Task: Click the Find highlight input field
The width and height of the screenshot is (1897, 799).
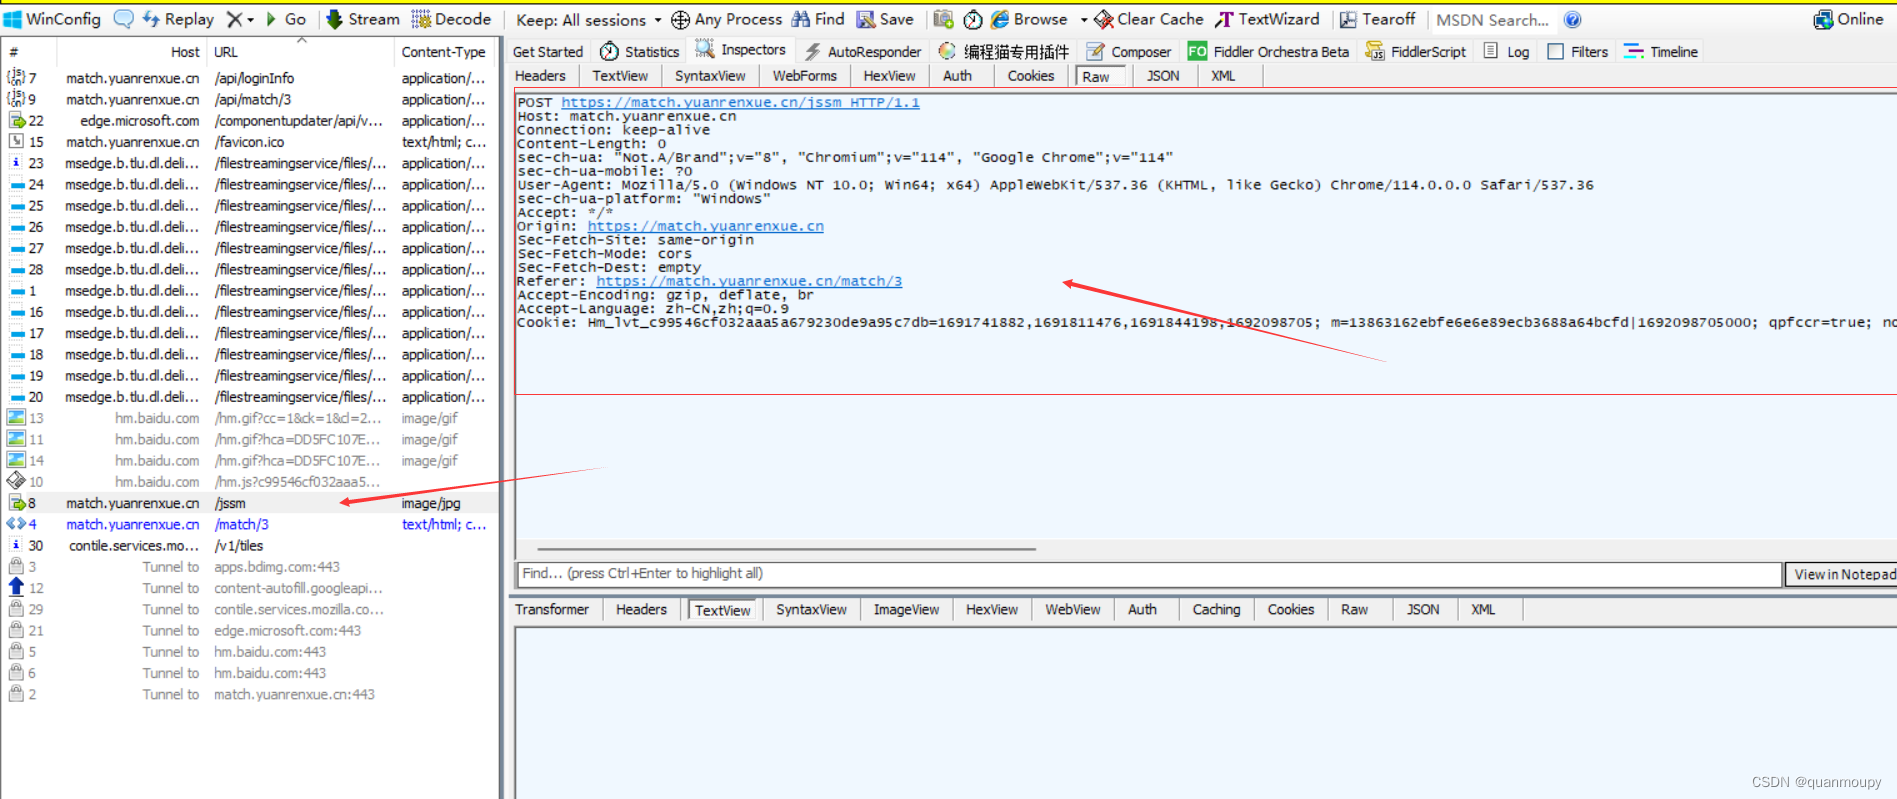Action: pyautogui.click(x=1148, y=574)
